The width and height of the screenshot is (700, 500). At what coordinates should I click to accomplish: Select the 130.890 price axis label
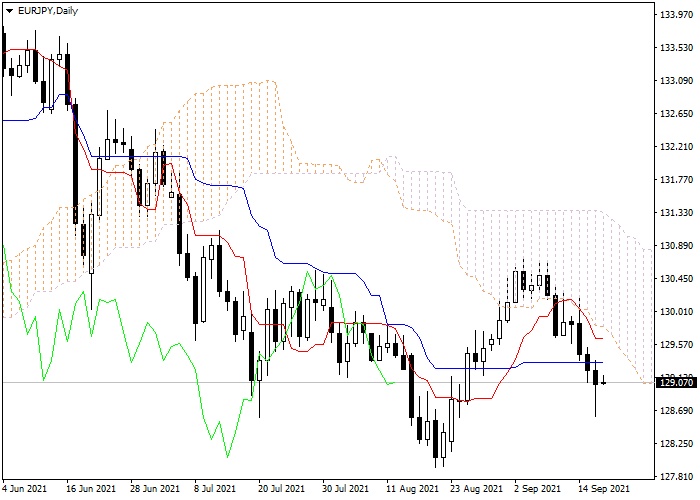click(676, 246)
